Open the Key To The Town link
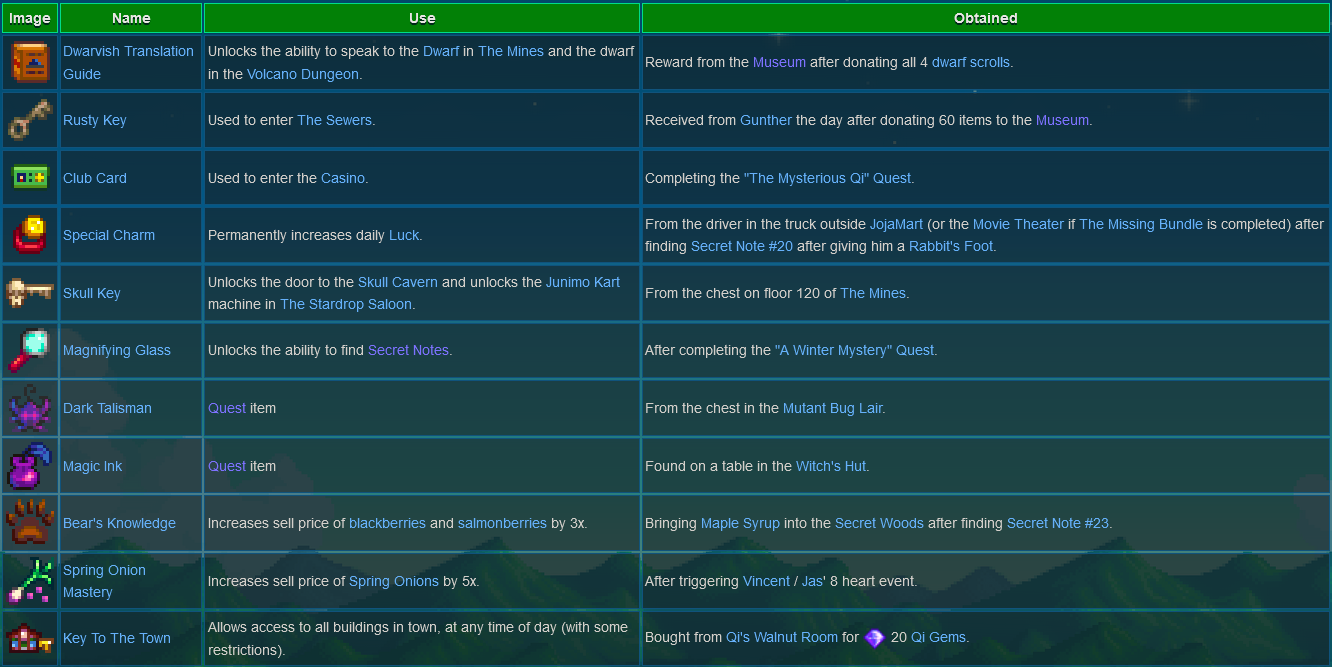 117,638
